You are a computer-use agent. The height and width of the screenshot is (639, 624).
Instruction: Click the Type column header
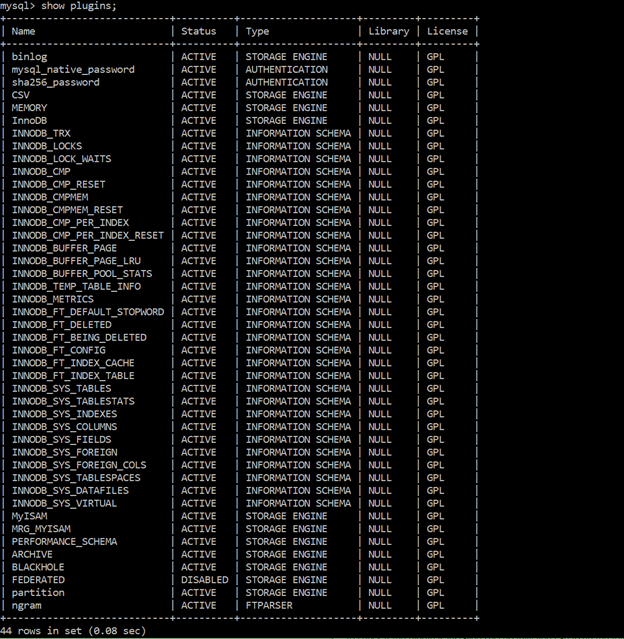[258, 31]
